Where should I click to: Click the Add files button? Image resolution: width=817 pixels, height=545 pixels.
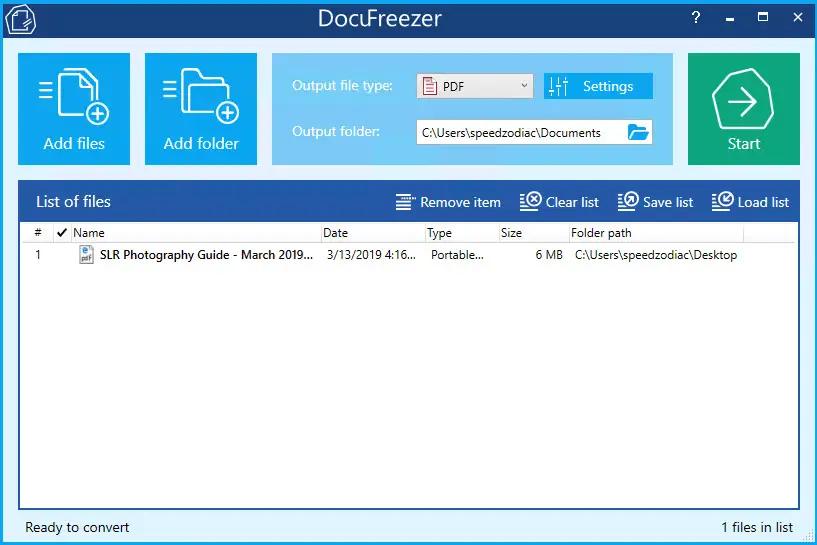click(x=74, y=109)
